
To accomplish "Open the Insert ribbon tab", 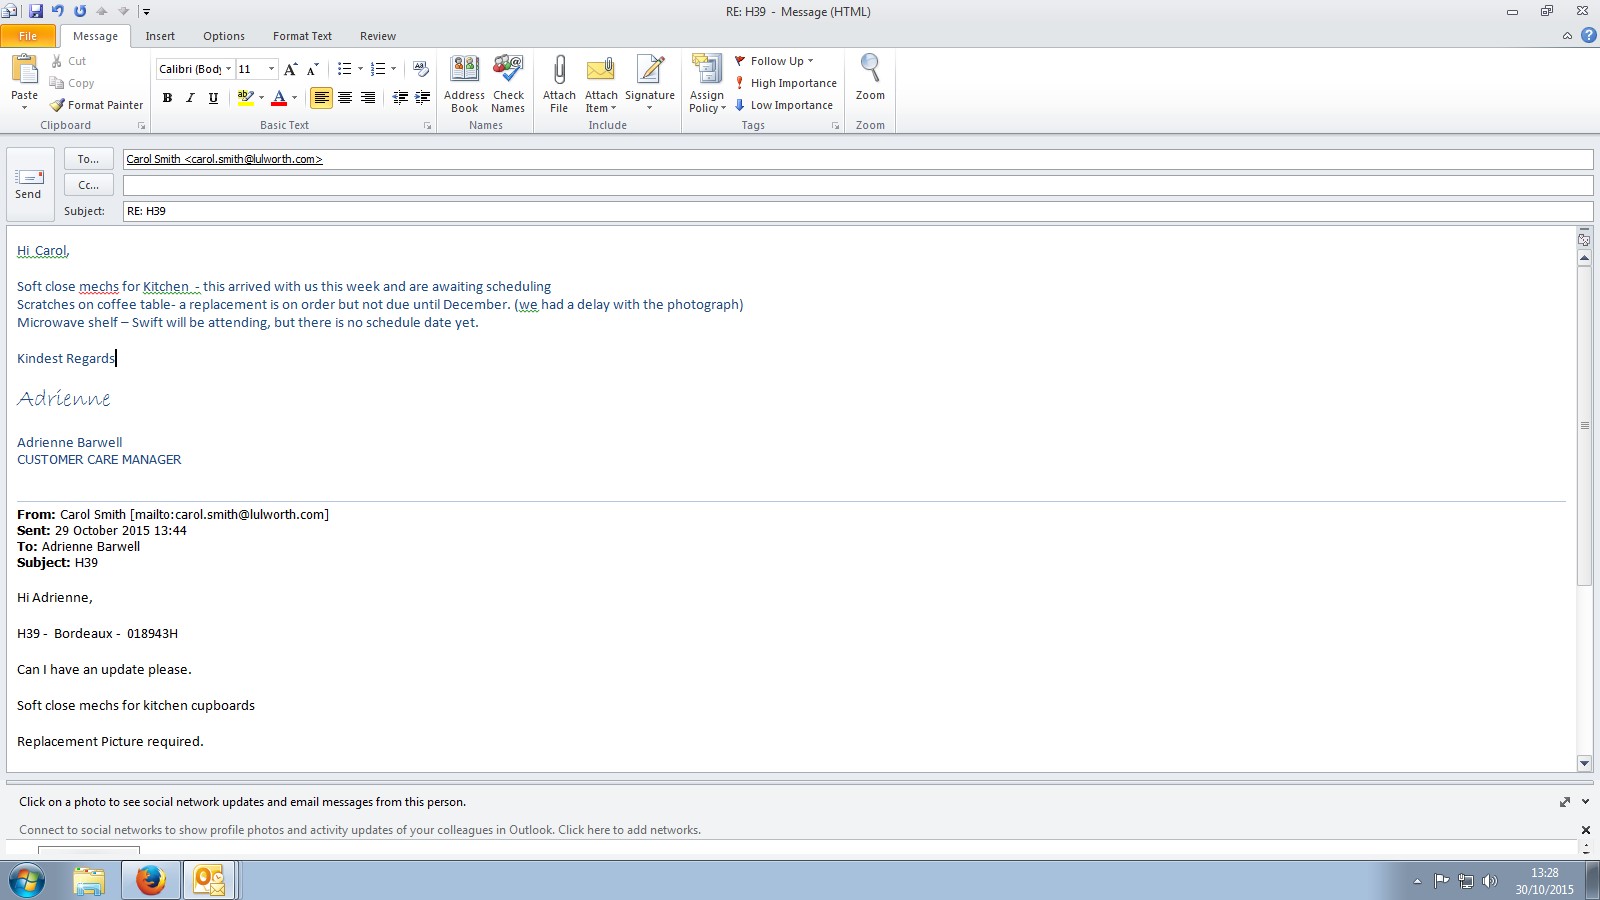I will click(160, 36).
